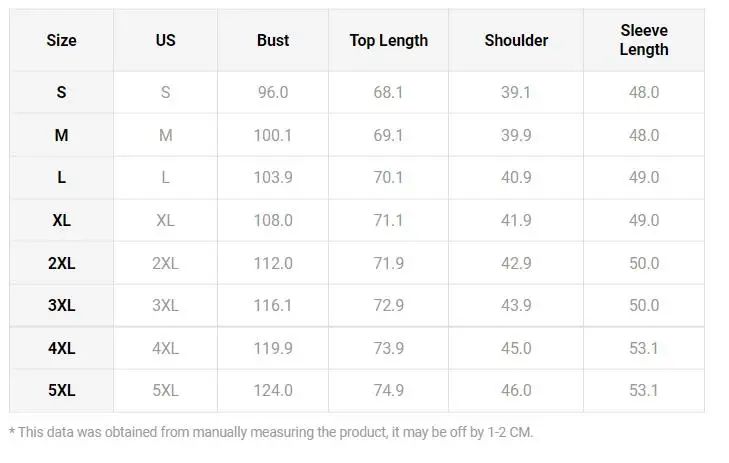Click top length value 74.9
Viewport: 729px width, 463px height.
click(388, 391)
